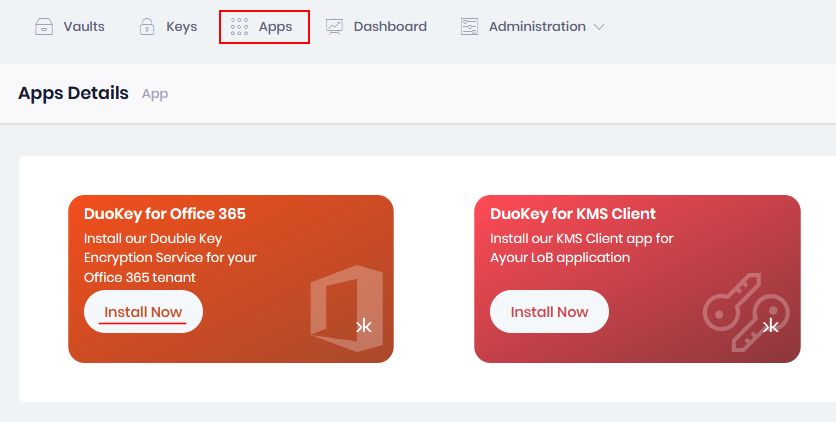This screenshot has width=836, height=422.
Task: Open the Dashboard page
Action: point(376,27)
